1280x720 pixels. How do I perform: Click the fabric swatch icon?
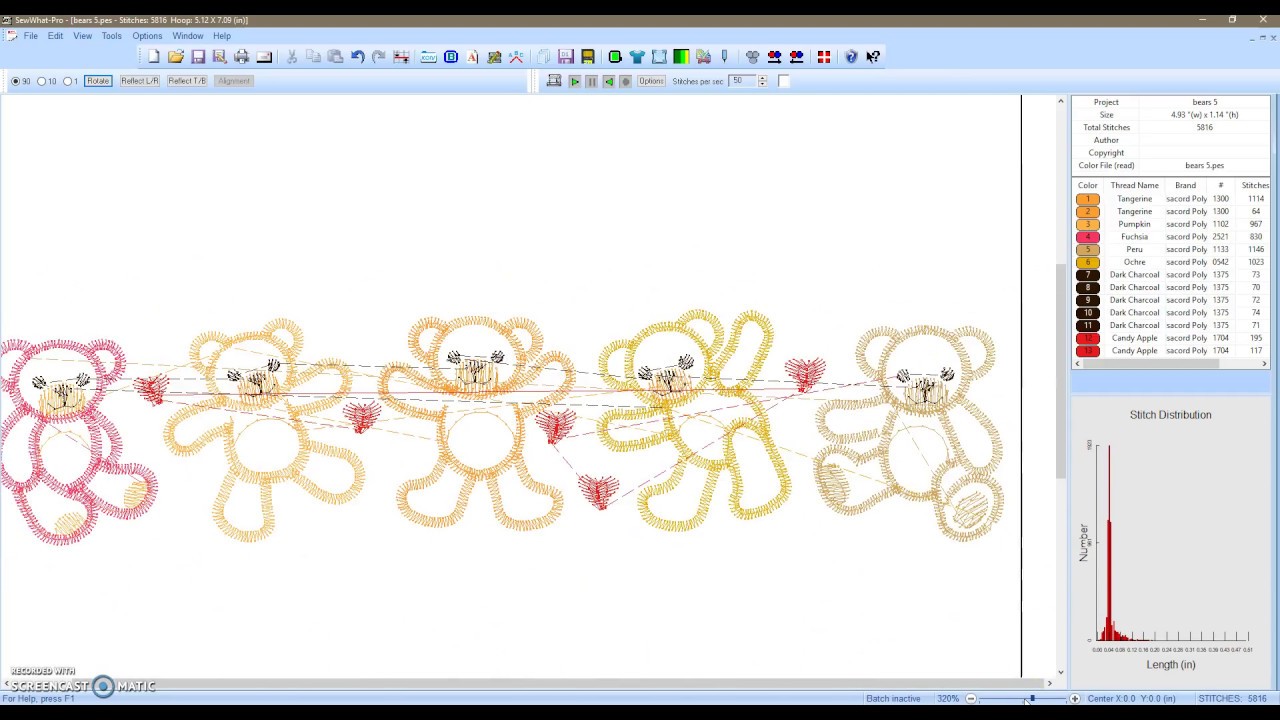tap(659, 57)
